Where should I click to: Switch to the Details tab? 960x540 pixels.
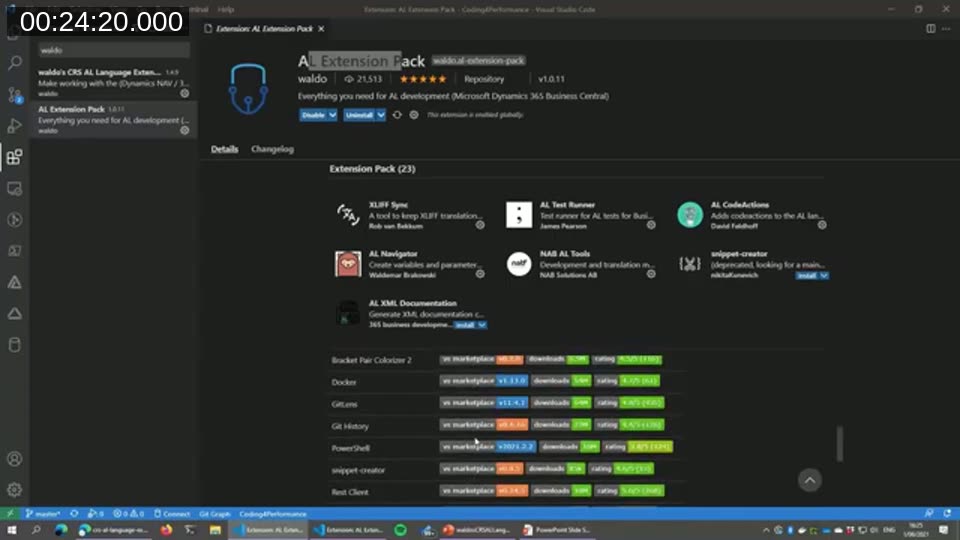point(225,149)
